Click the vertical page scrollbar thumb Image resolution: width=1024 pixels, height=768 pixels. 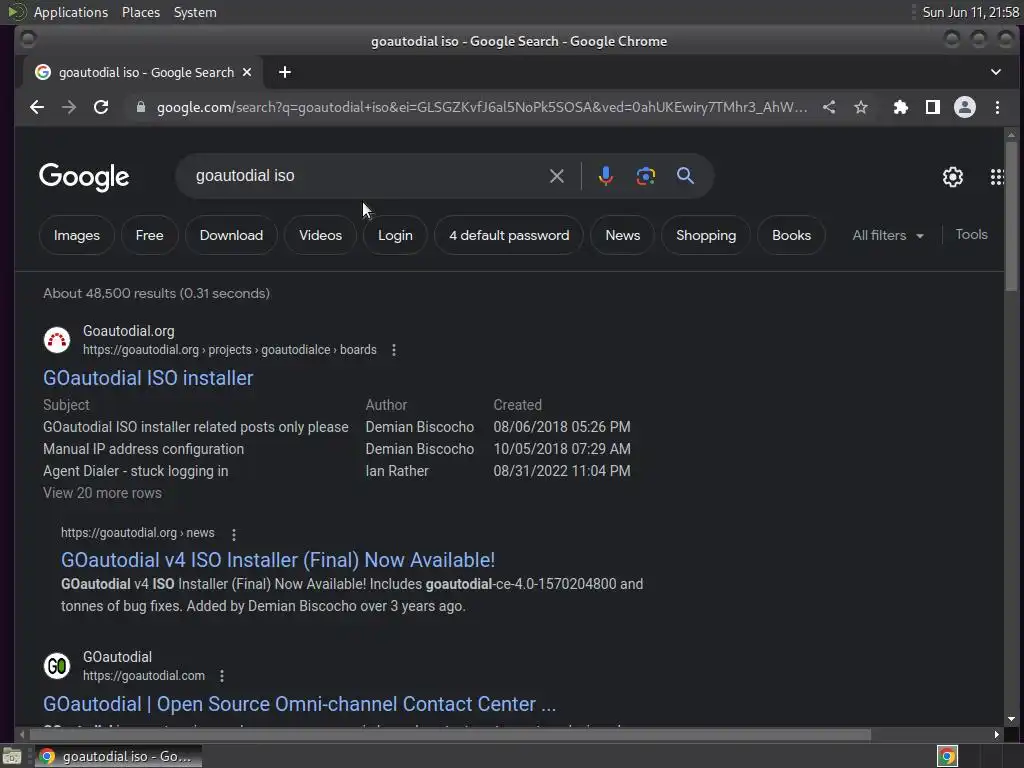coord(1011,216)
